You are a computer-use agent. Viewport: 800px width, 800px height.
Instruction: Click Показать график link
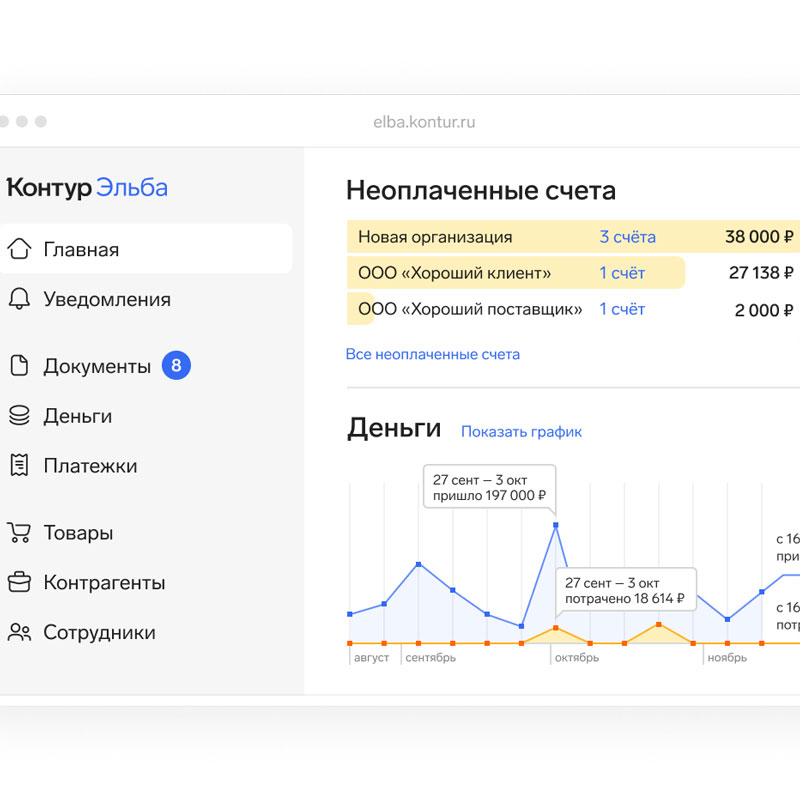click(x=521, y=432)
